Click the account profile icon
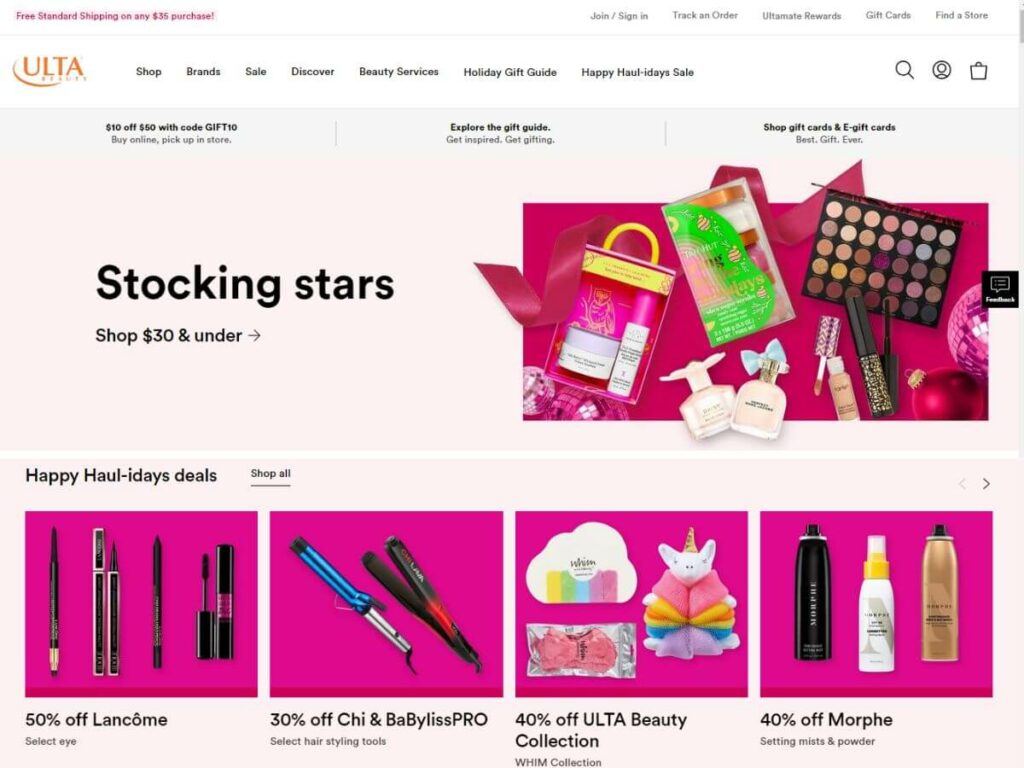The width and height of the screenshot is (1024, 768). click(941, 70)
